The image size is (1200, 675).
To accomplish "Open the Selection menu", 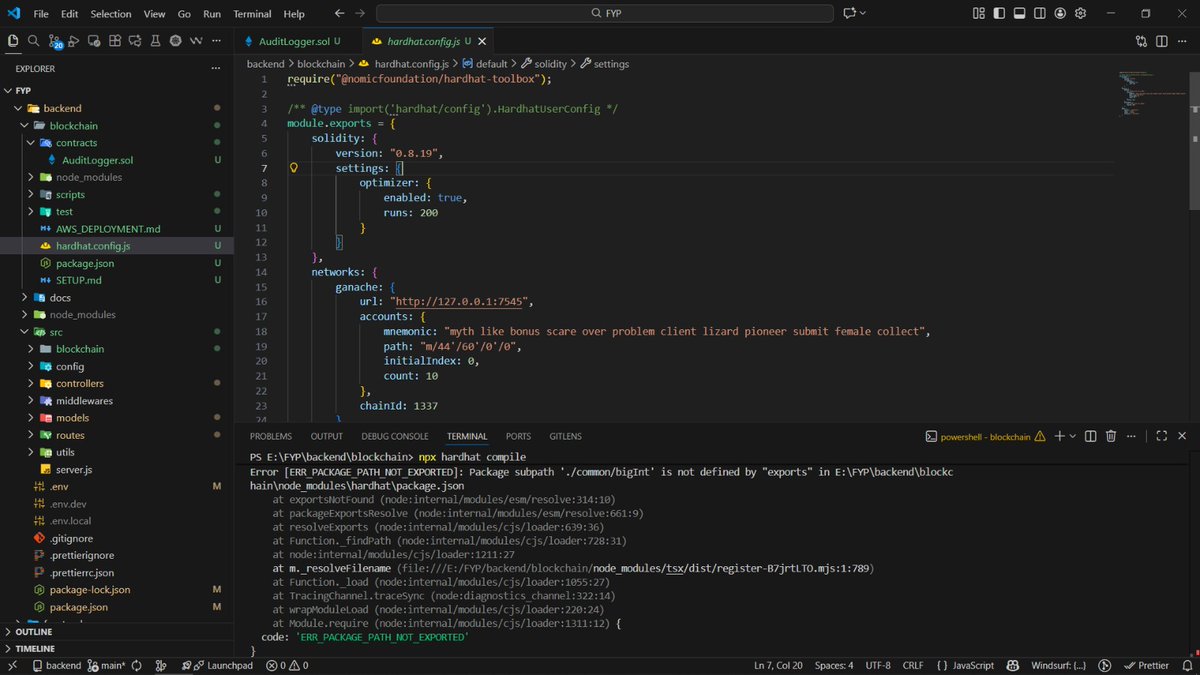I will (110, 14).
